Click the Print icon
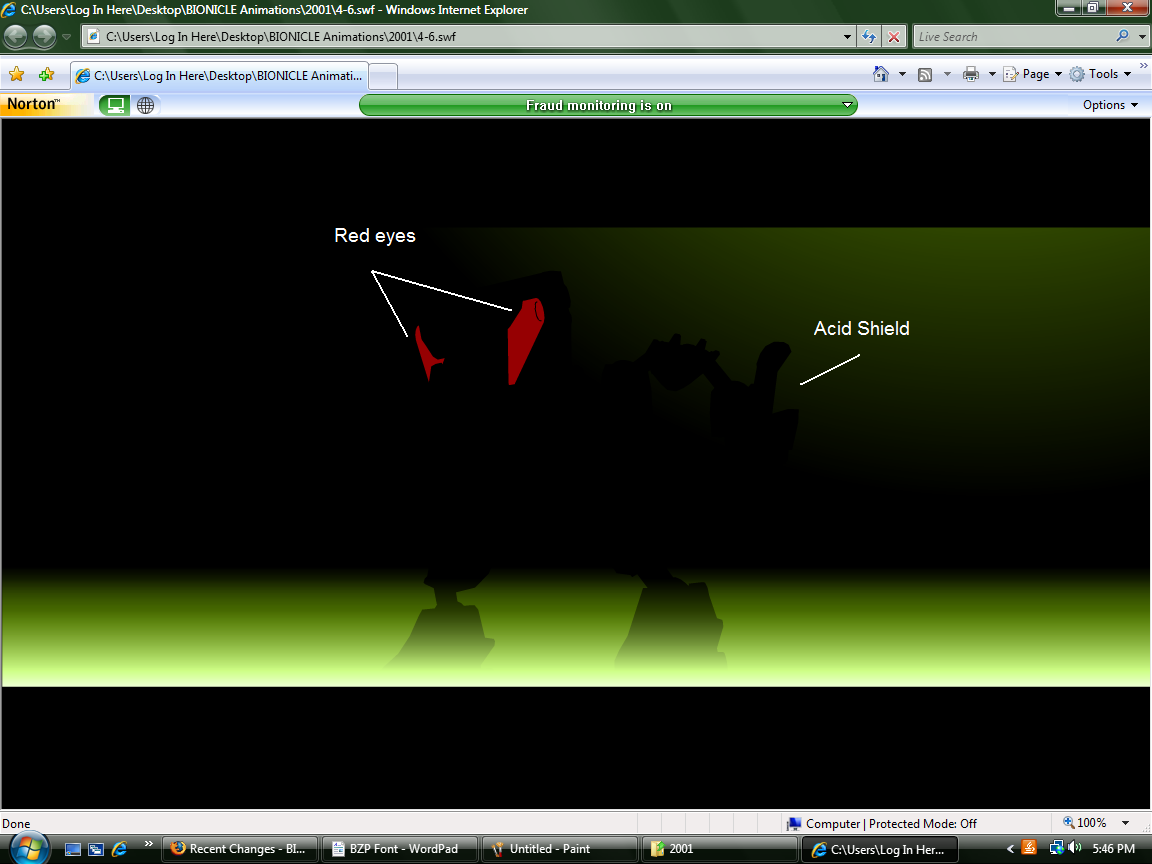The height and width of the screenshot is (864, 1152). click(x=971, y=74)
